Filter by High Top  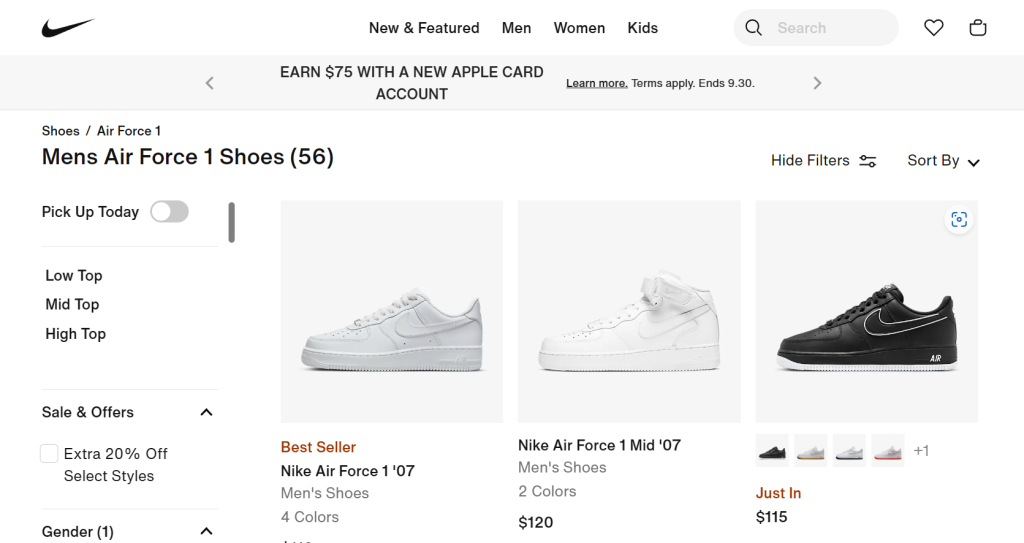pos(75,334)
